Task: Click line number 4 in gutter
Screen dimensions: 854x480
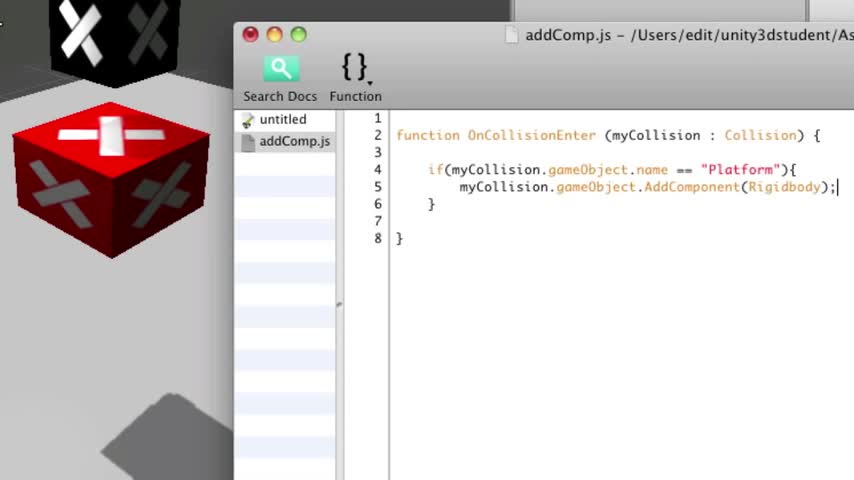Action: [x=377, y=169]
